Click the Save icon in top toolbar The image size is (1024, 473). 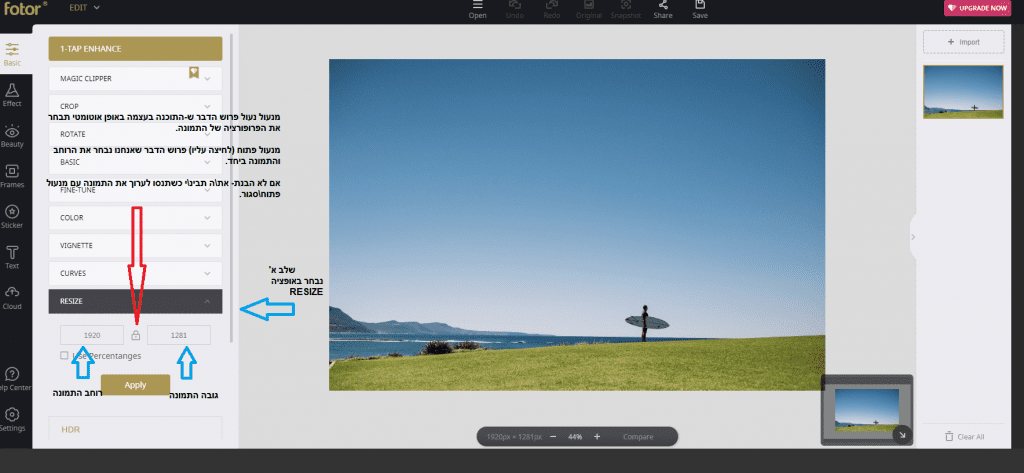point(700,10)
